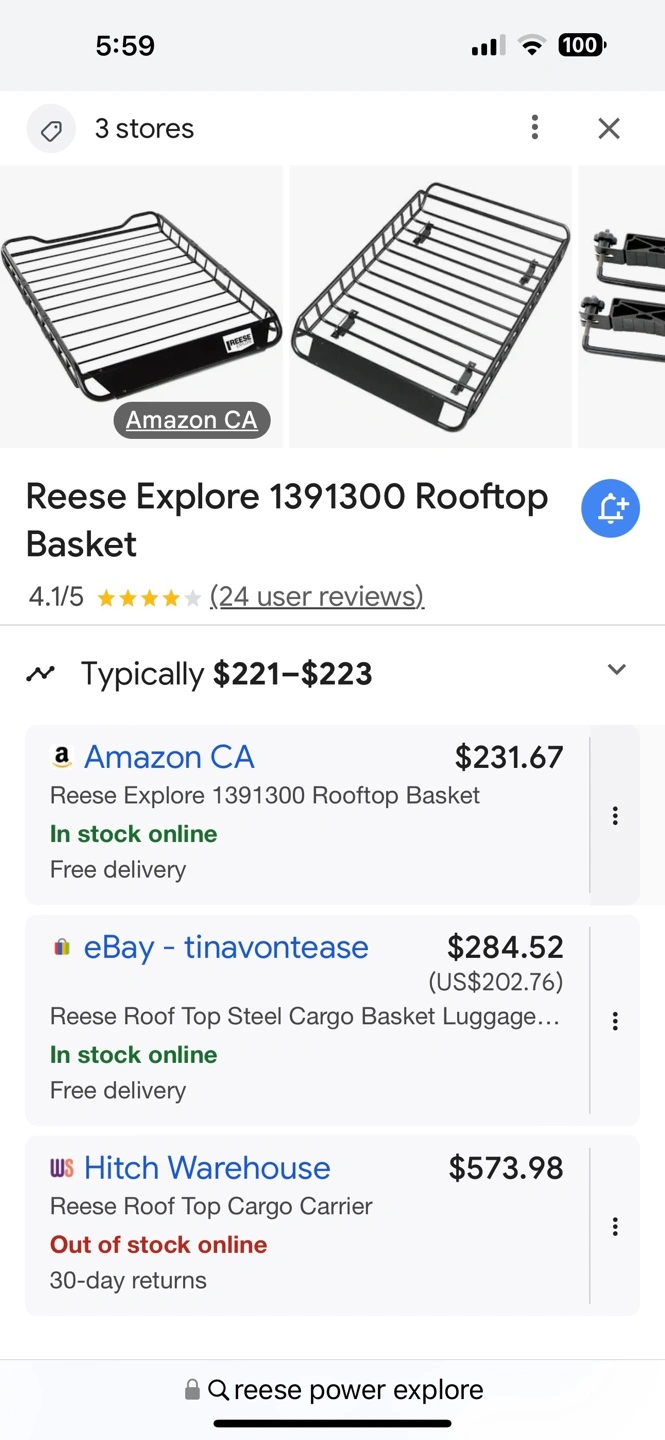This screenshot has height=1440, width=665.
Task: Tap the search magnifier icon in address bar
Action: tap(218, 1390)
